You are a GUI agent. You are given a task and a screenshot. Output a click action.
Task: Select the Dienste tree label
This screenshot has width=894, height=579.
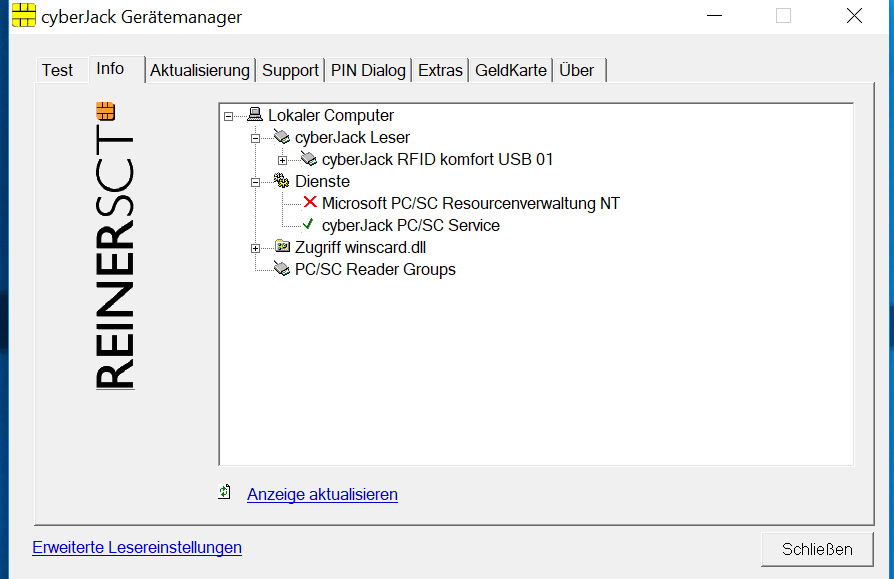tap(322, 181)
